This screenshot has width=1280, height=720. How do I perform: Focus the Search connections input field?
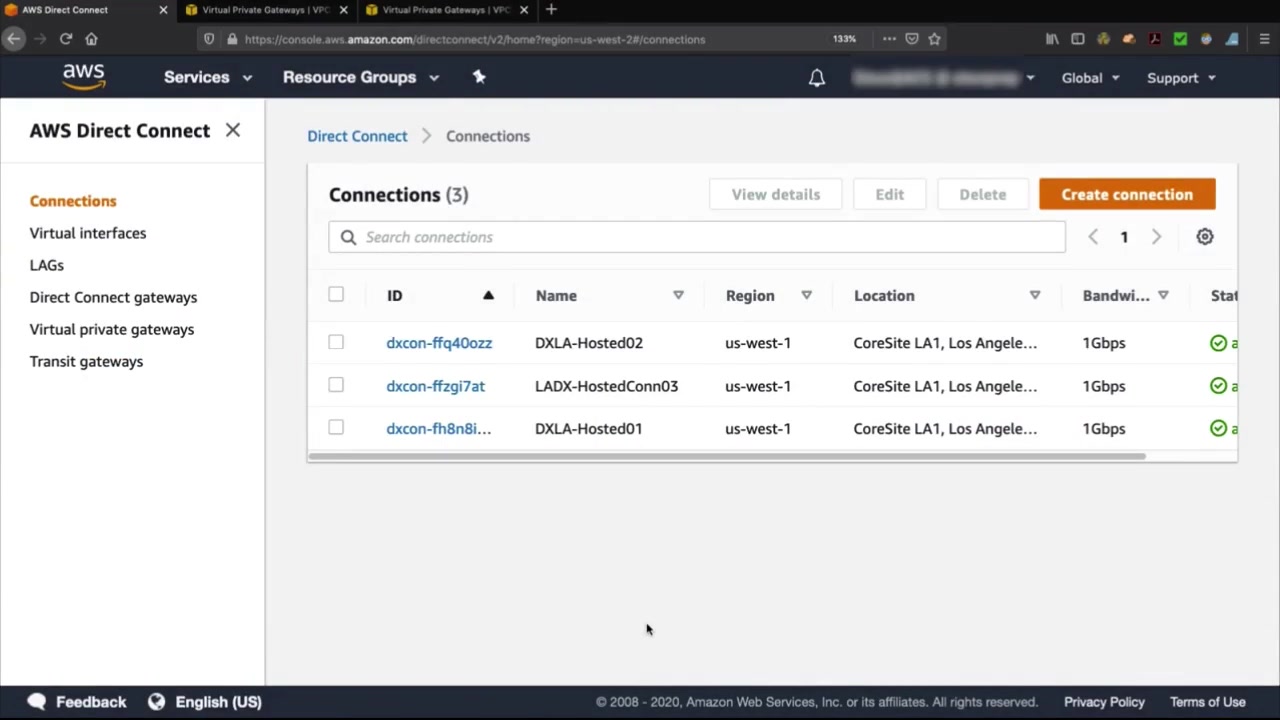pyautogui.click(x=697, y=237)
